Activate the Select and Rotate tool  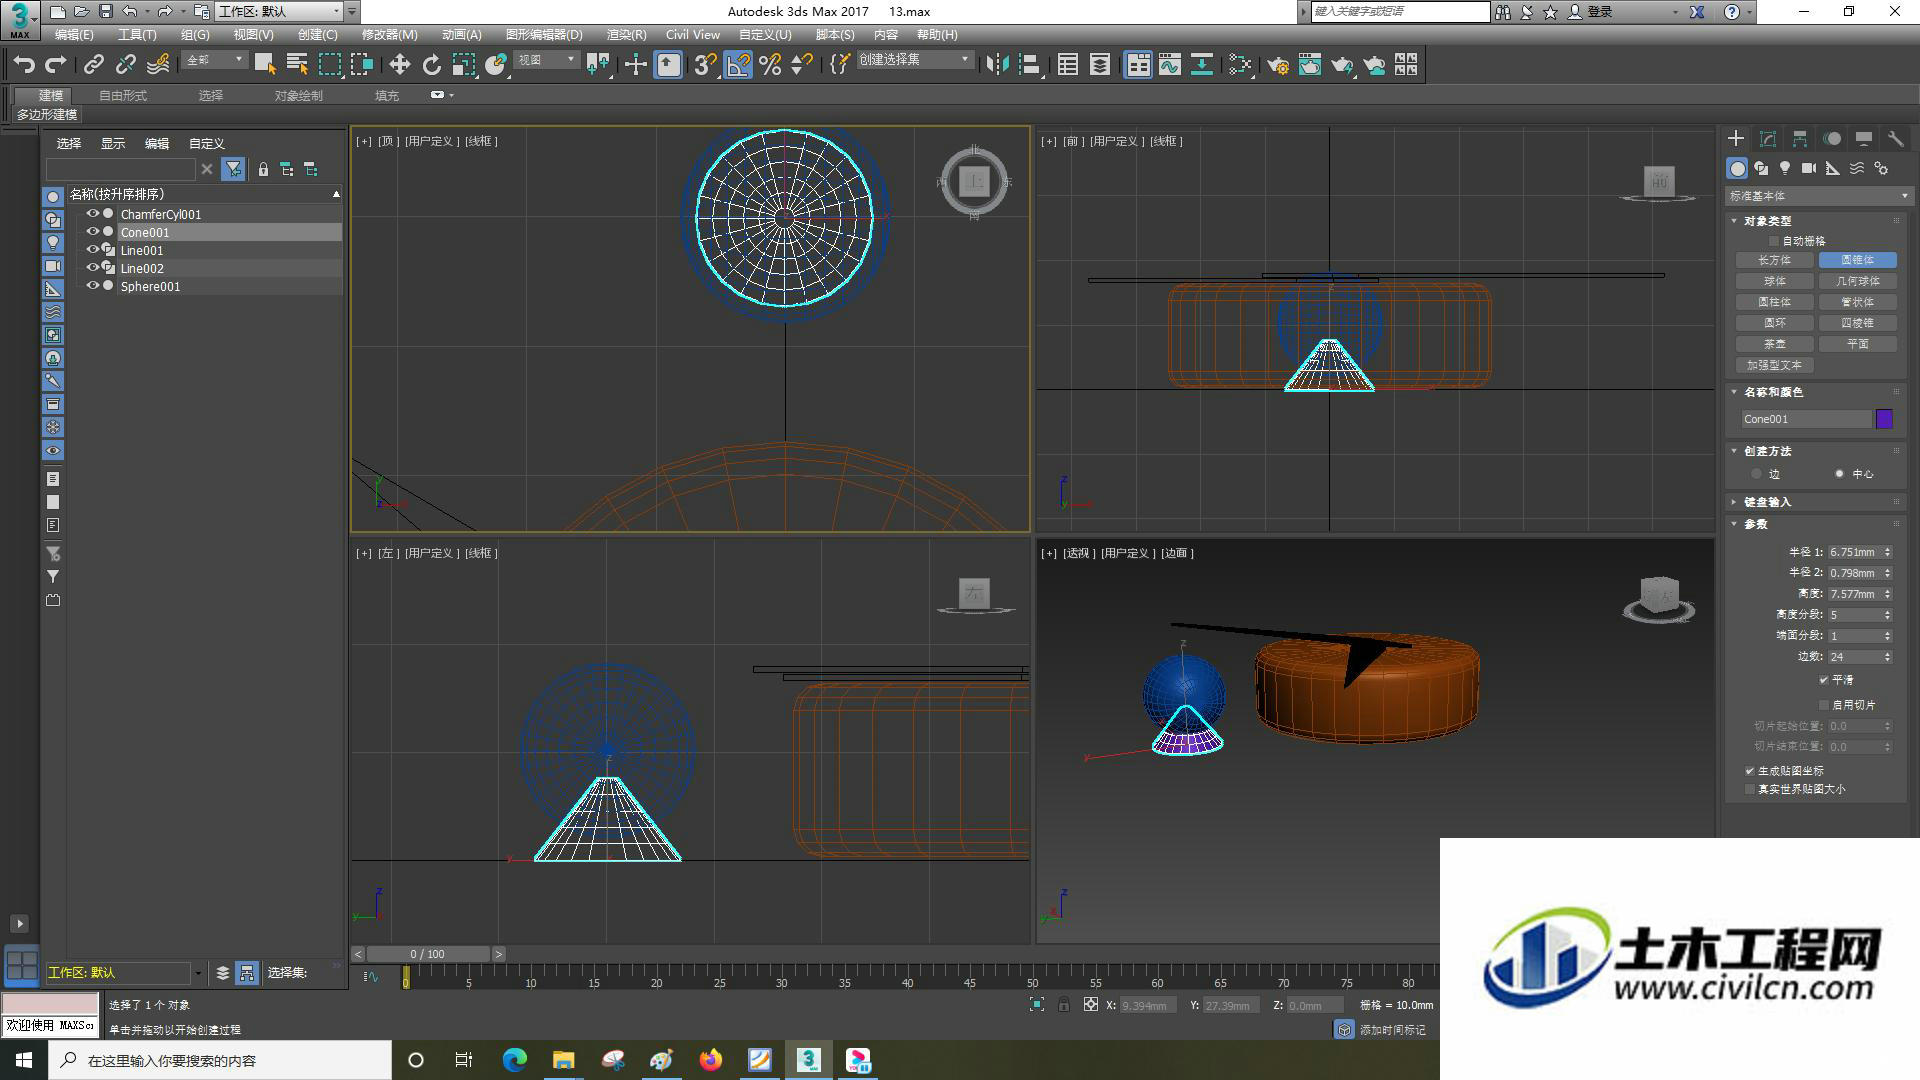431,65
